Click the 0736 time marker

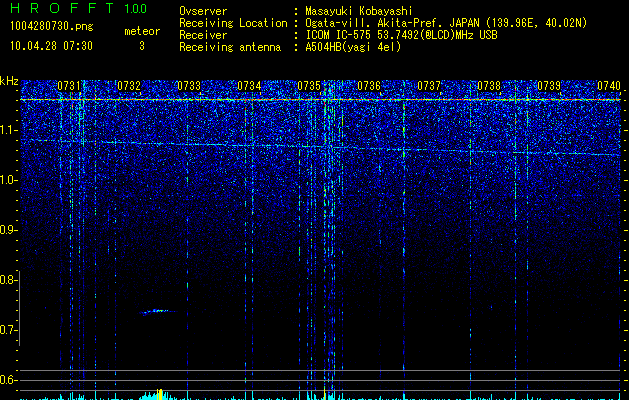[369, 86]
